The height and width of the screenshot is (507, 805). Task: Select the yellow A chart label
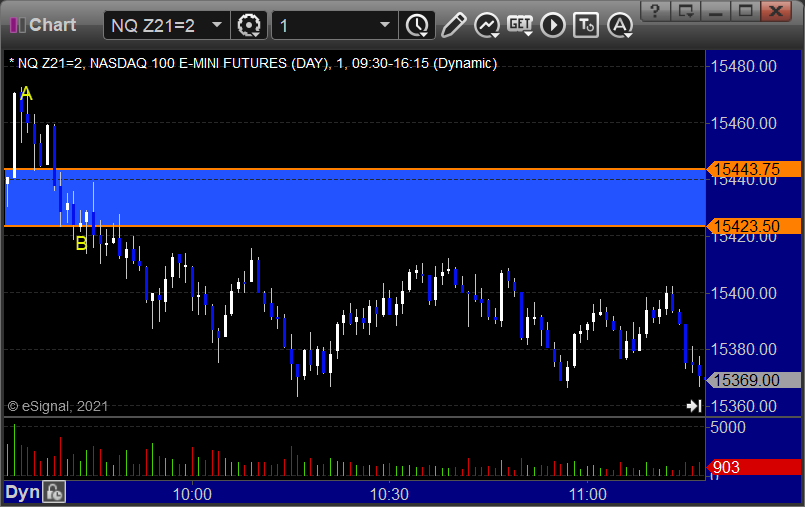(26, 94)
